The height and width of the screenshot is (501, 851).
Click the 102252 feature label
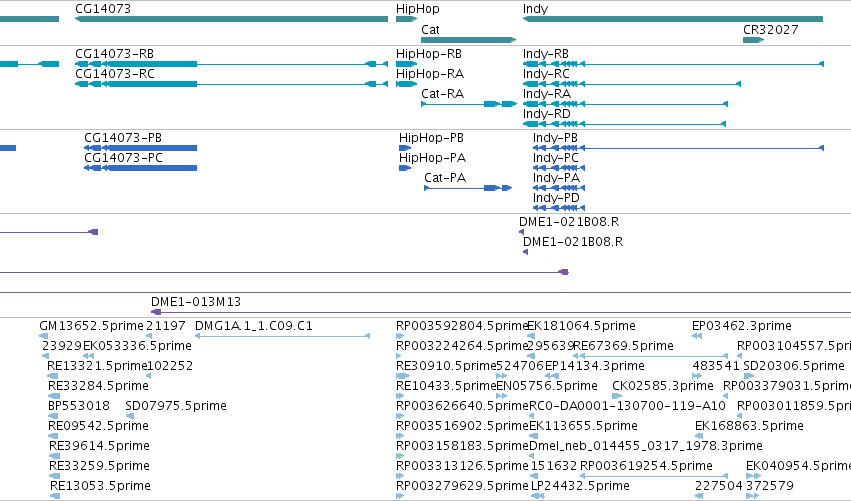tap(170, 366)
